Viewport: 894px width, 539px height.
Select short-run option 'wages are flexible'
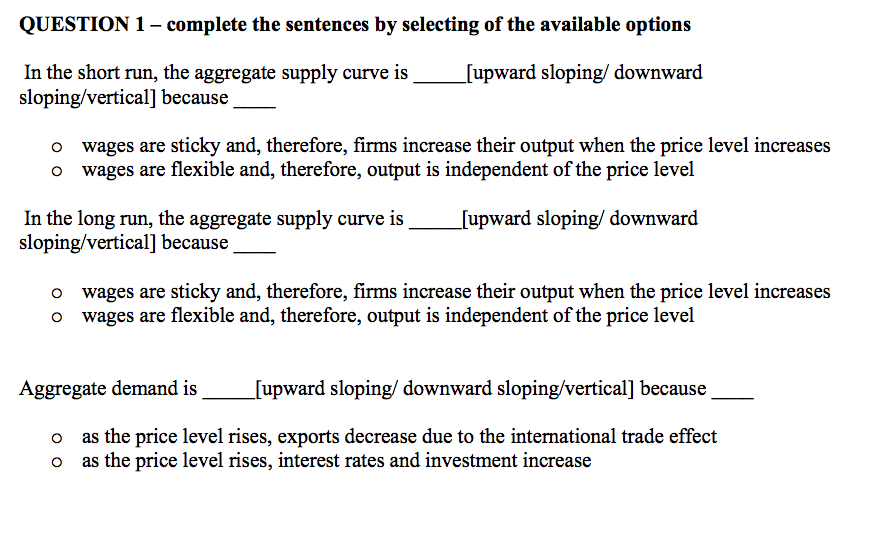[x=60, y=172]
